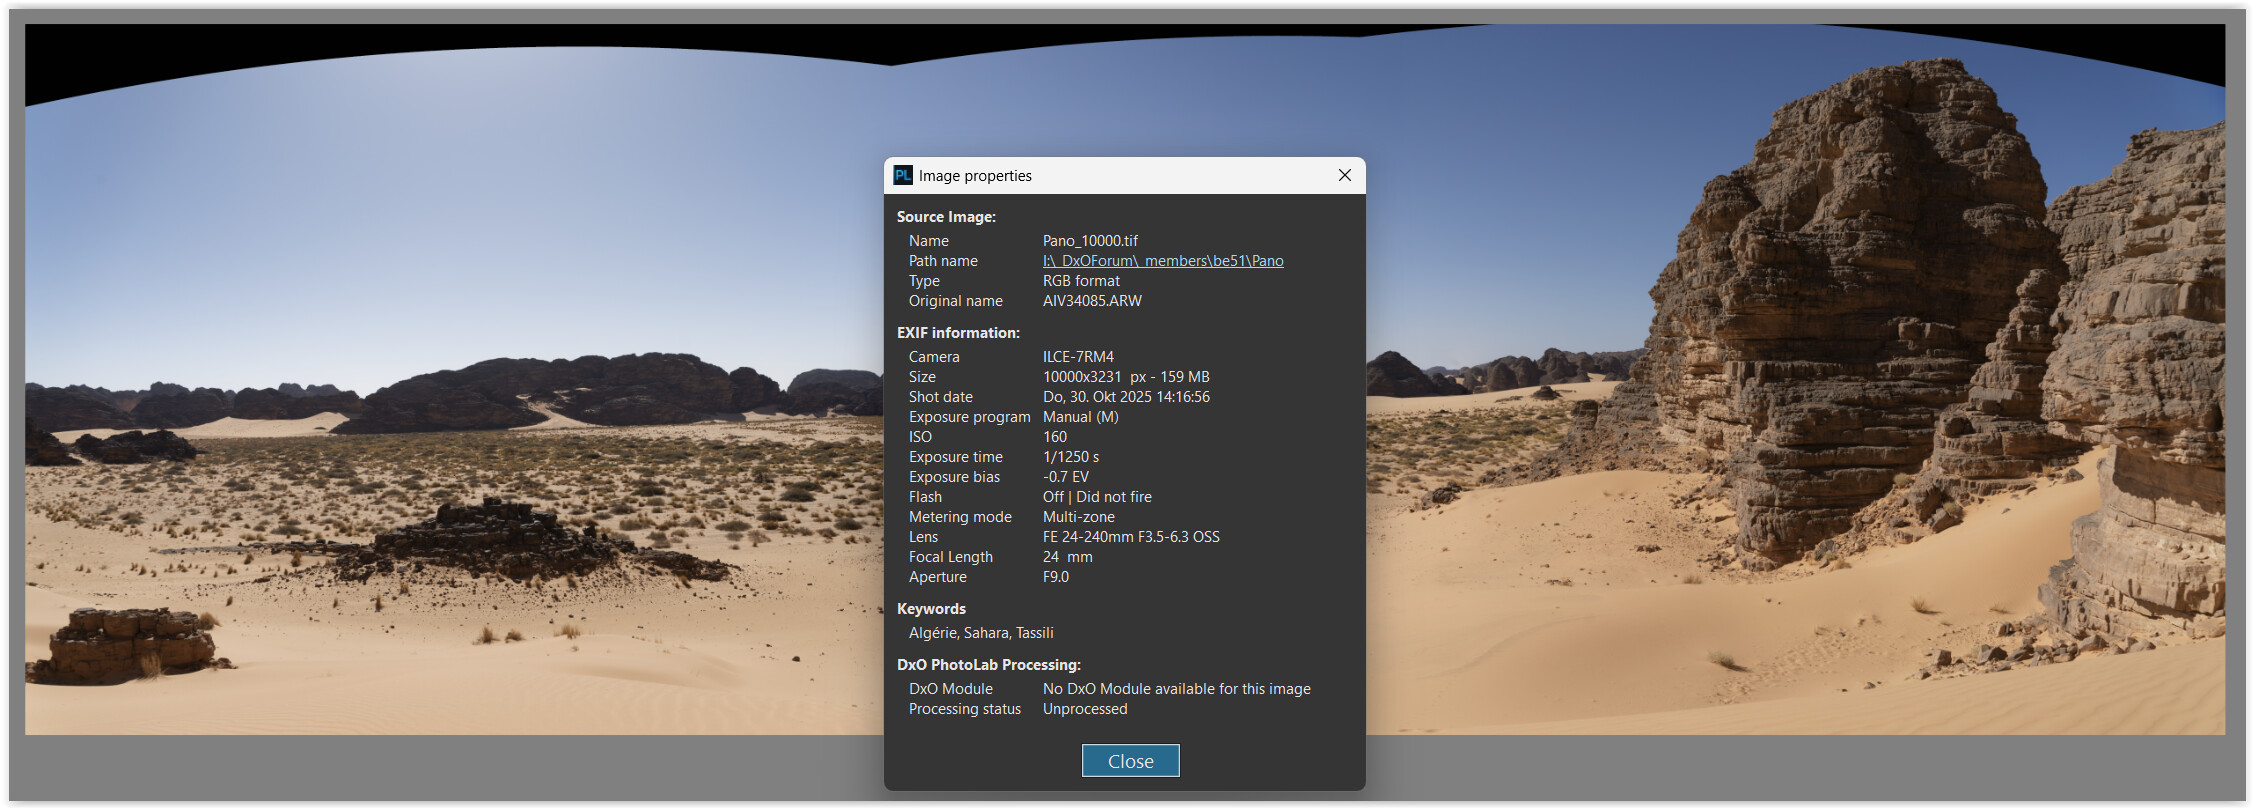Viewport: 2254px width, 809px height.
Task: Click the Source Image section heading
Action: pos(946,217)
